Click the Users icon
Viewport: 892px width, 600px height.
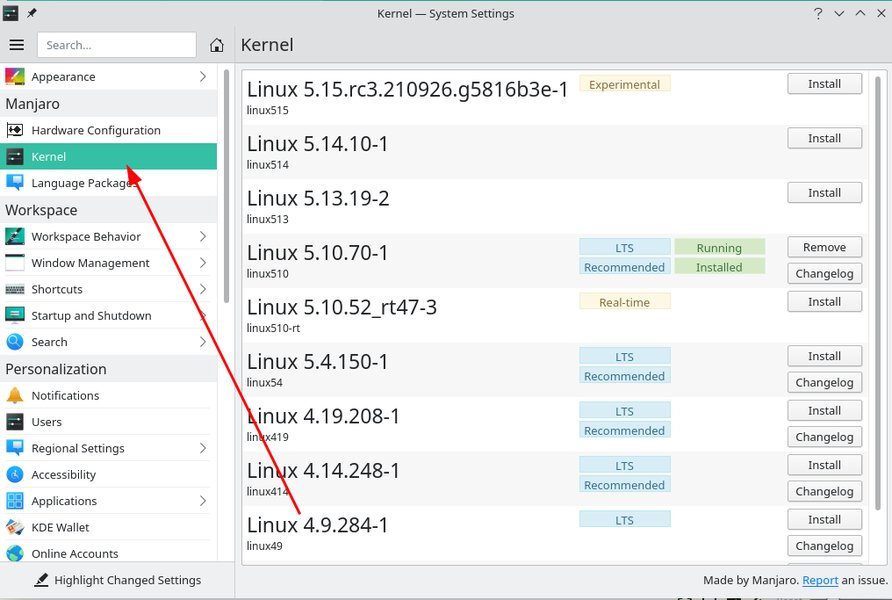14,421
